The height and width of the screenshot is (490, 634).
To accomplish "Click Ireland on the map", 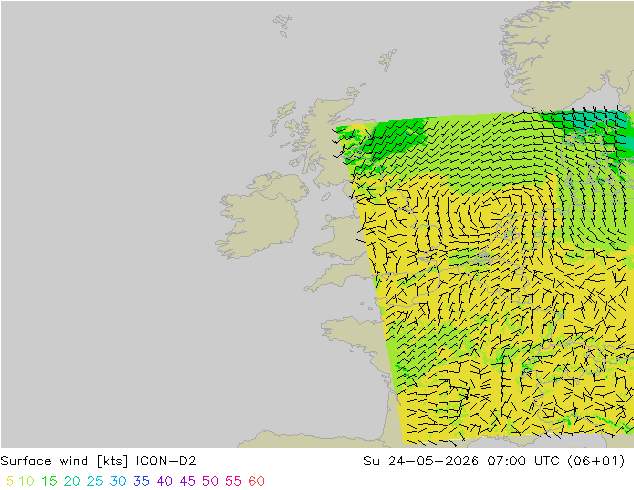I will coord(261,216).
